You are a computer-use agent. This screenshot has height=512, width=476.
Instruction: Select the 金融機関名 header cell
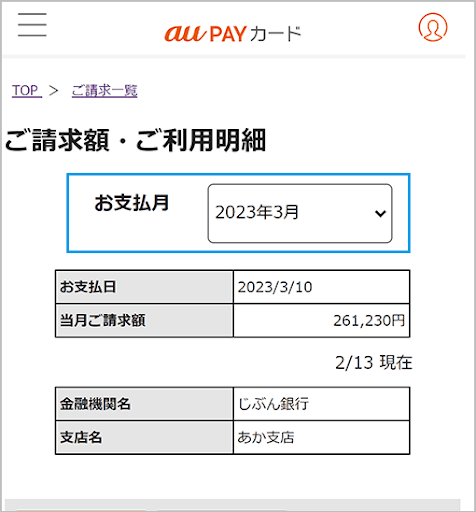click(144, 404)
